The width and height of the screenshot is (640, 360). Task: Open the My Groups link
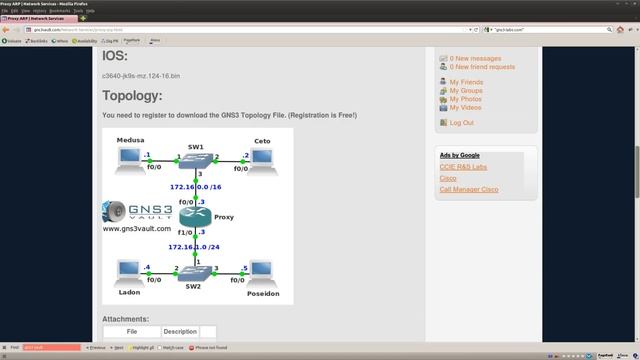click(466, 91)
